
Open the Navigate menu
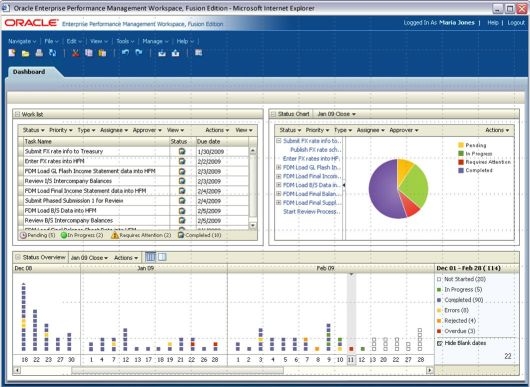click(22, 41)
